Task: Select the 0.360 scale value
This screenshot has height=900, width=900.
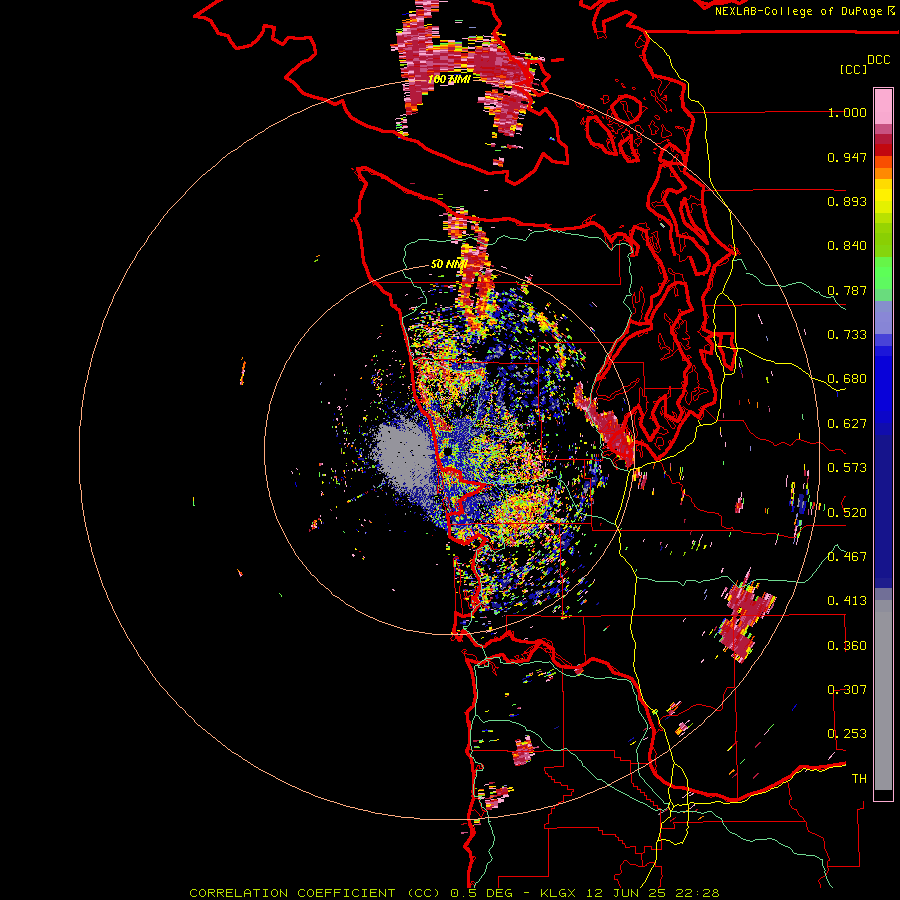Action: pyautogui.click(x=847, y=646)
